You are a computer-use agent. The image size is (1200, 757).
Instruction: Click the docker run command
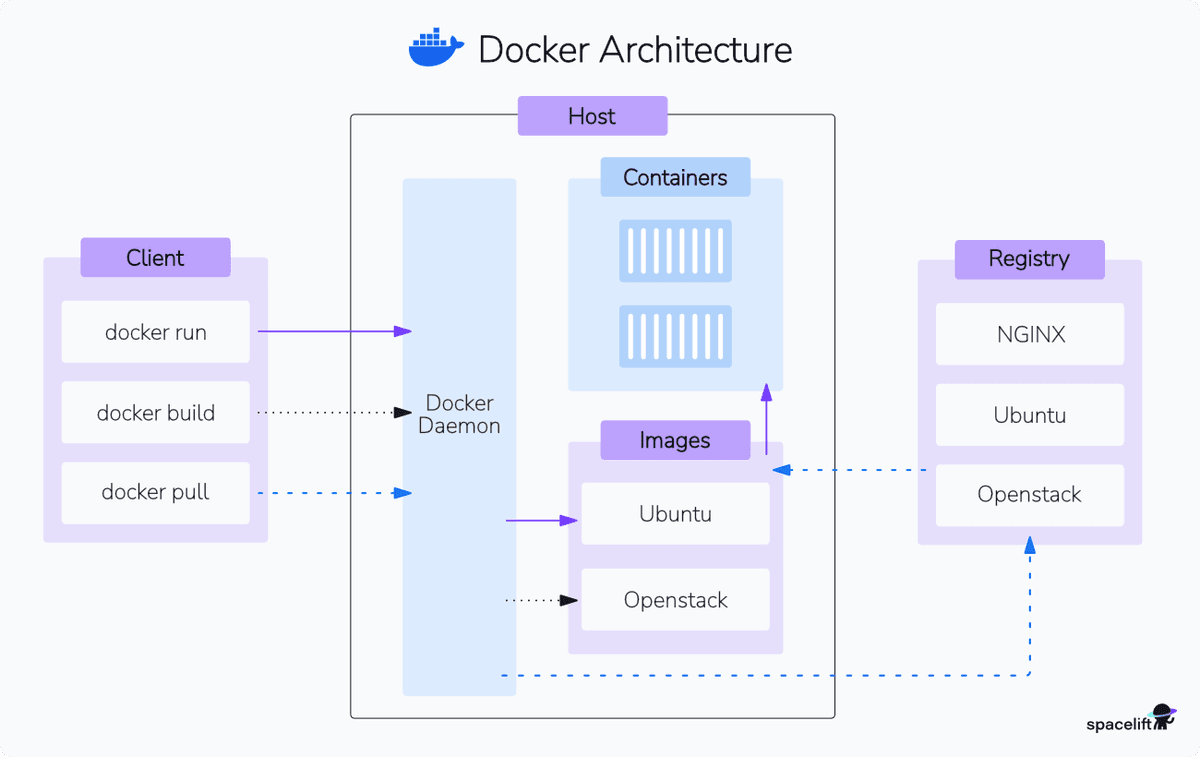coord(155,332)
